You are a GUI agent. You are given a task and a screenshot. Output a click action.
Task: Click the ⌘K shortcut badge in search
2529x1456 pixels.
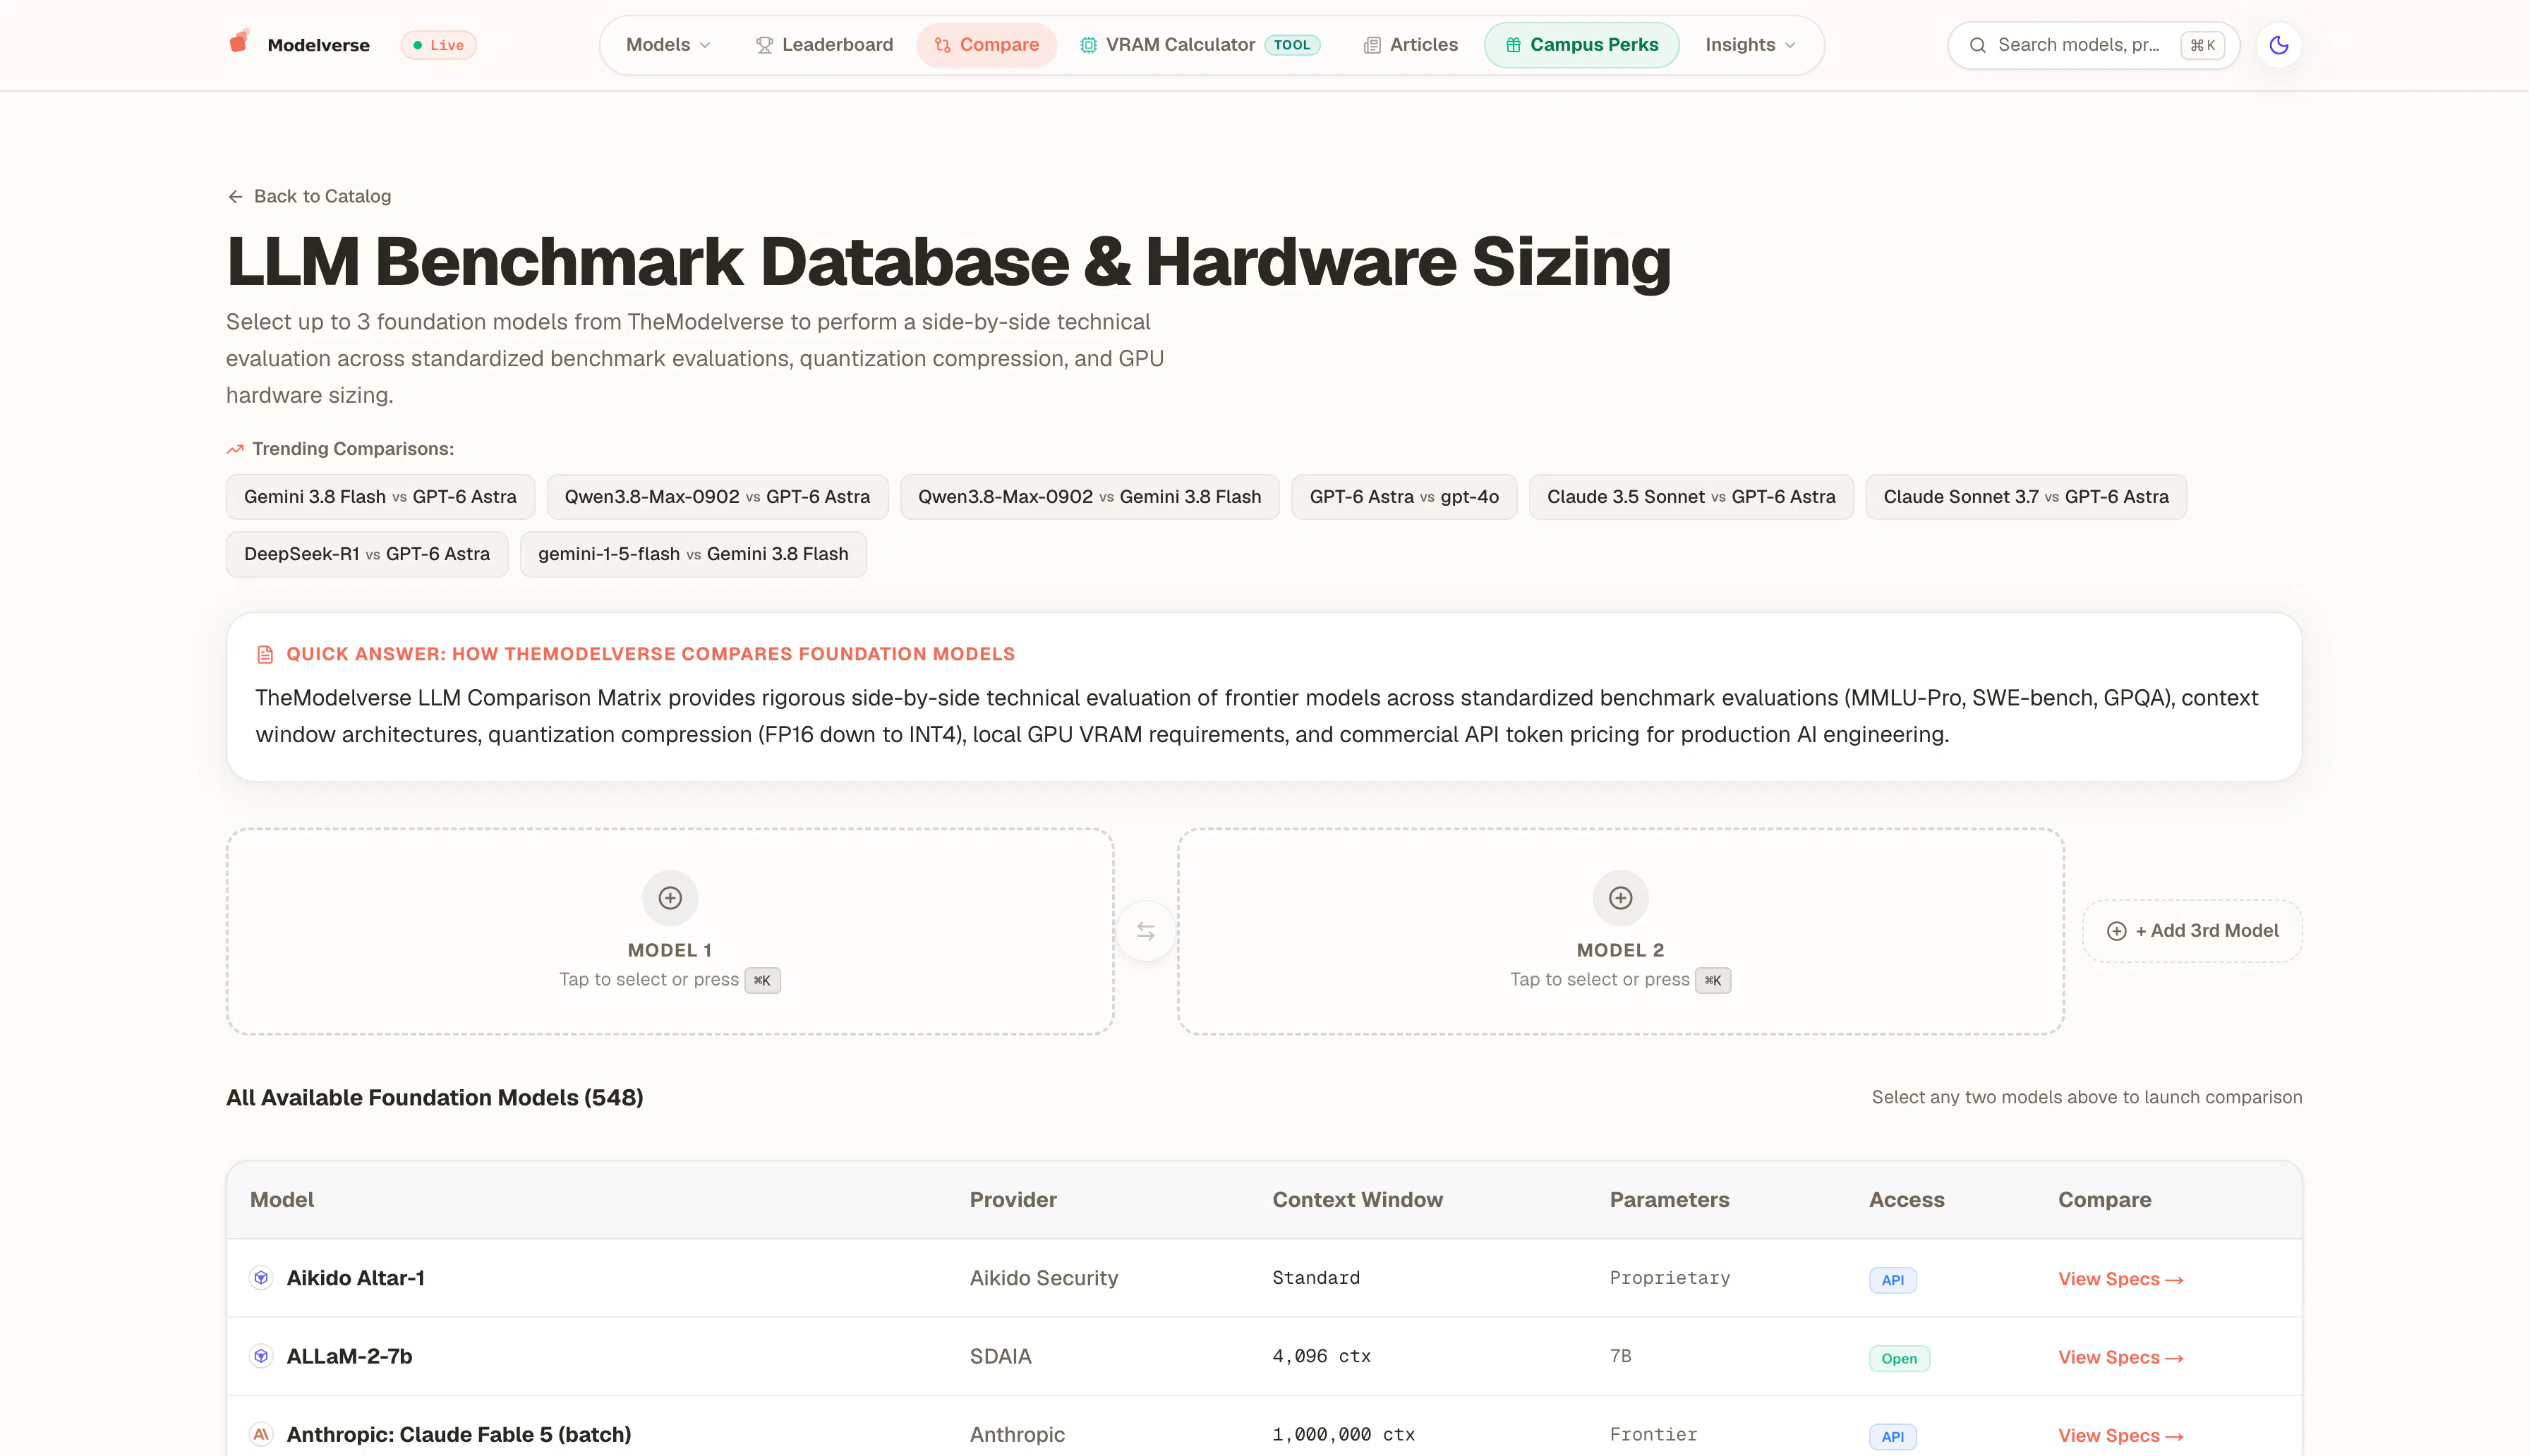click(2202, 45)
